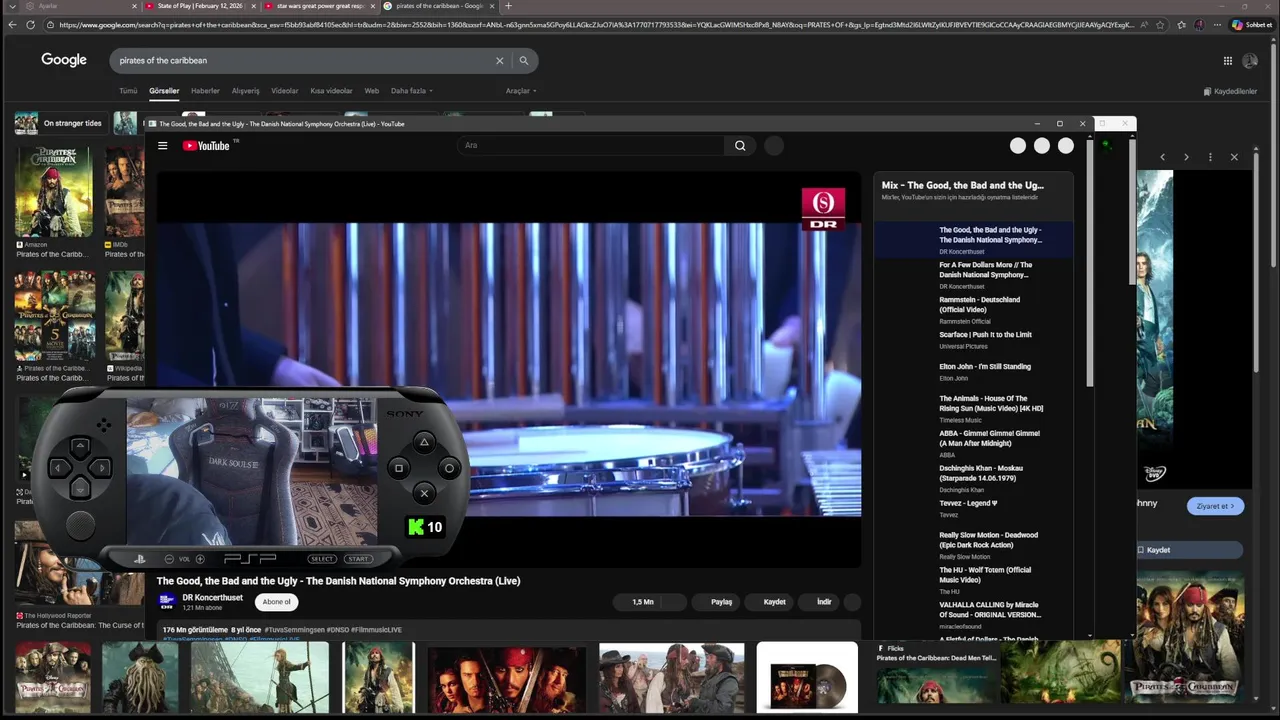
Task: Open the more actions button beside 'İndir'
Action: coord(853,602)
